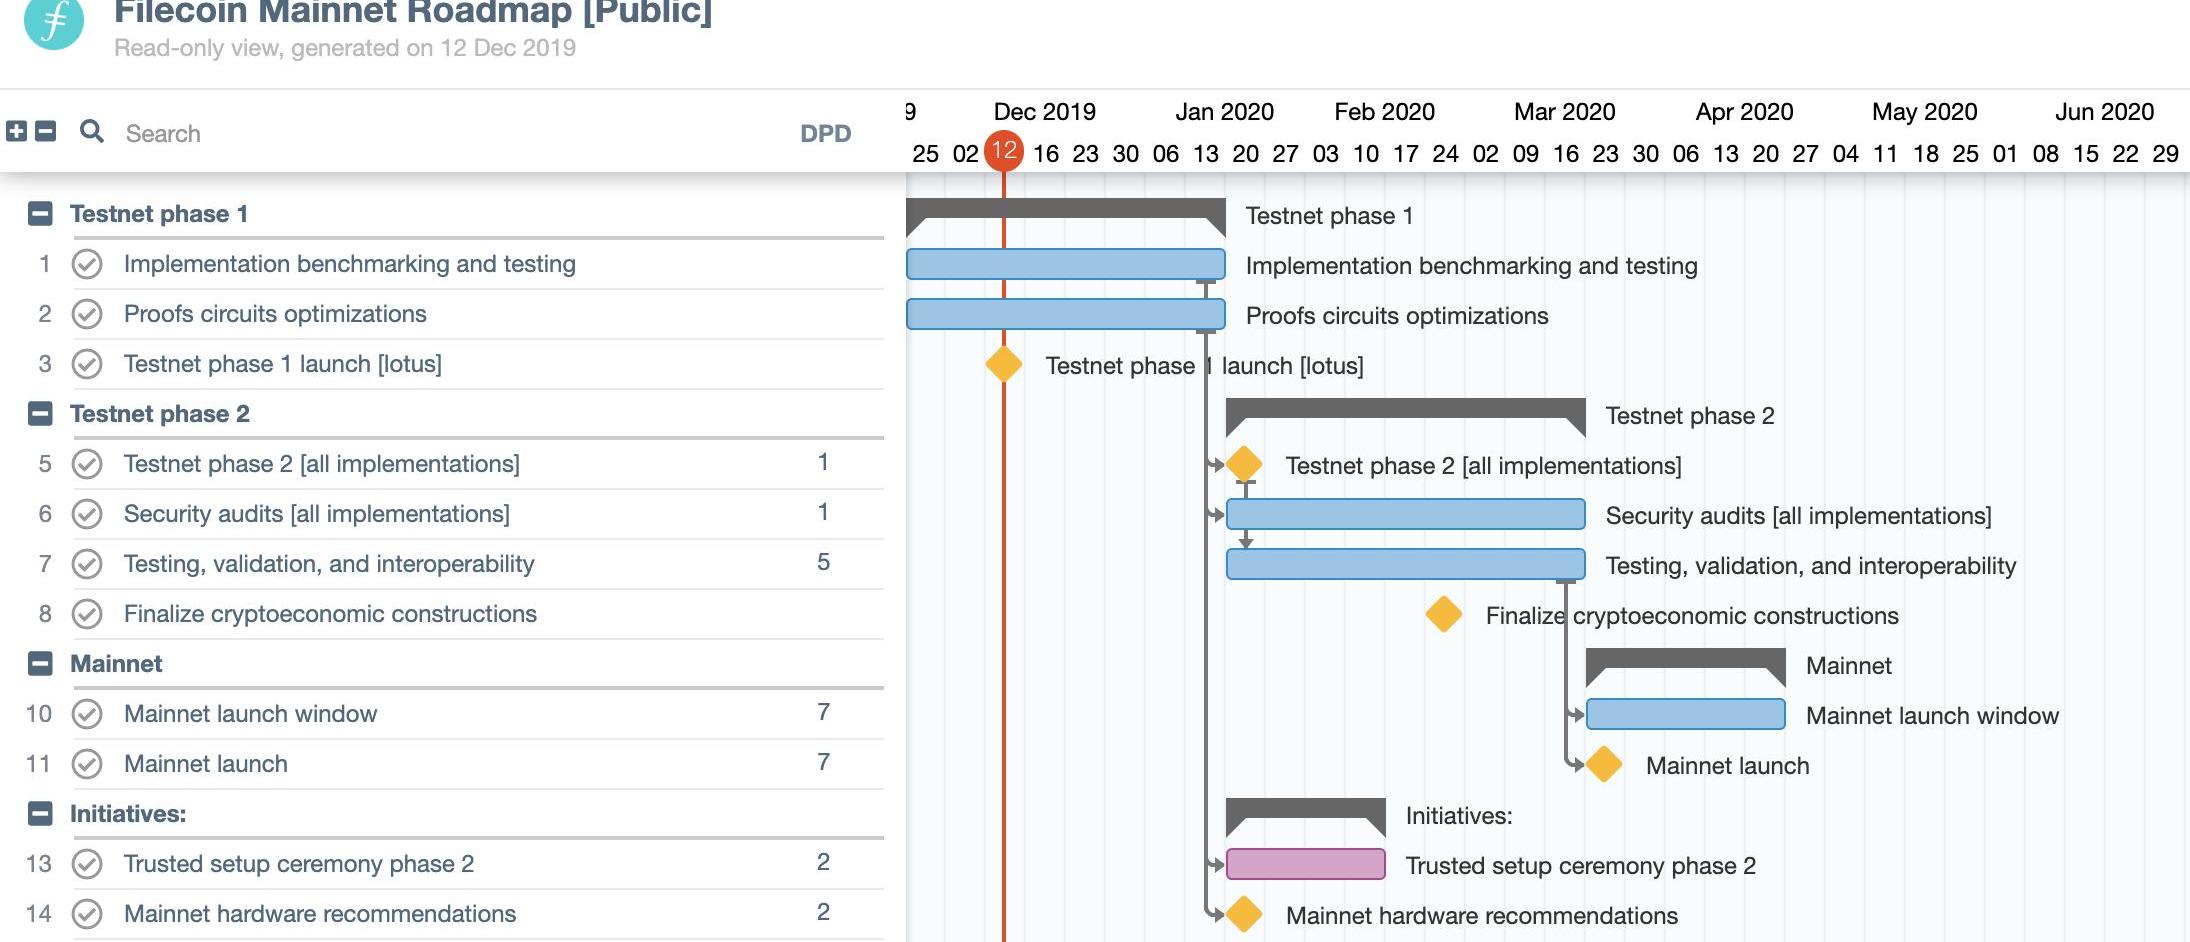This screenshot has width=2190, height=942.
Task: Click DPD value 5 for Testing row
Action: tap(823, 562)
